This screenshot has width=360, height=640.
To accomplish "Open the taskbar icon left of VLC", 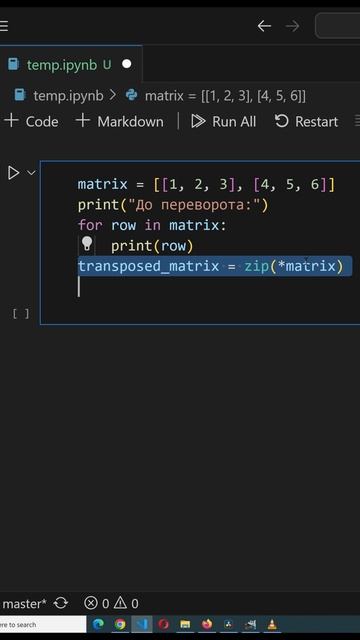I will 250,624.
